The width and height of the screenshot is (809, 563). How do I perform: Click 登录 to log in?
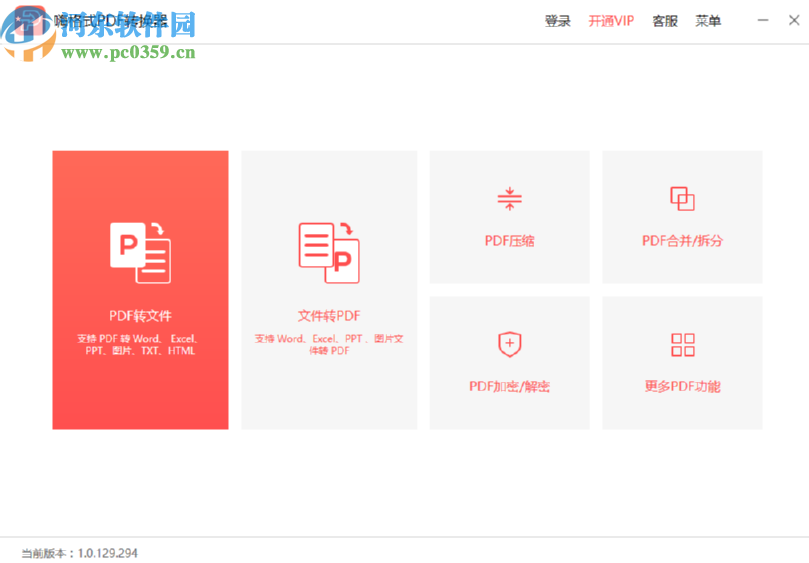(558, 21)
